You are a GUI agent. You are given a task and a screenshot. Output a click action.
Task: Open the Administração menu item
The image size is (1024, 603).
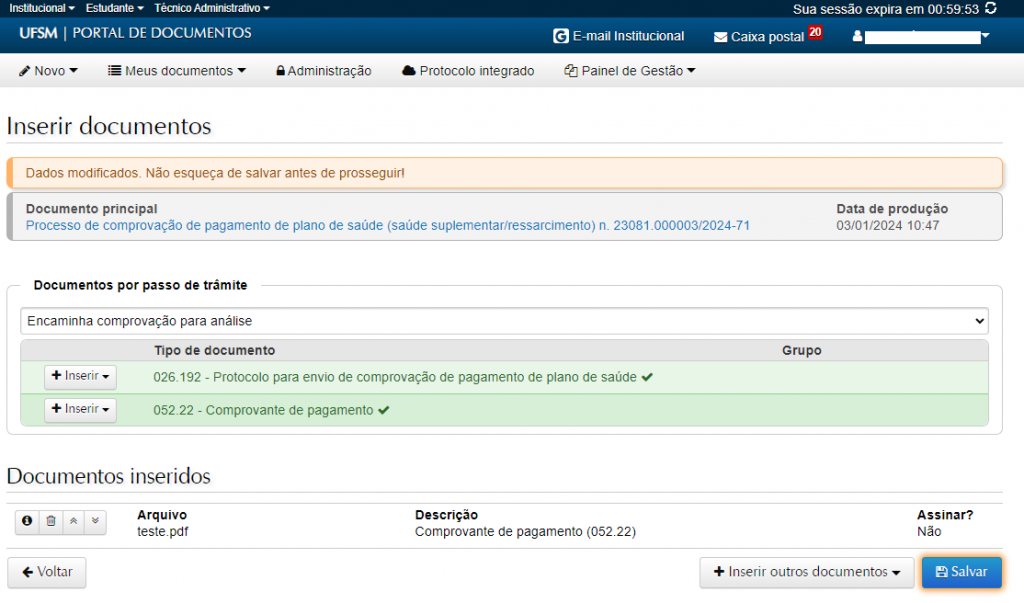323,71
